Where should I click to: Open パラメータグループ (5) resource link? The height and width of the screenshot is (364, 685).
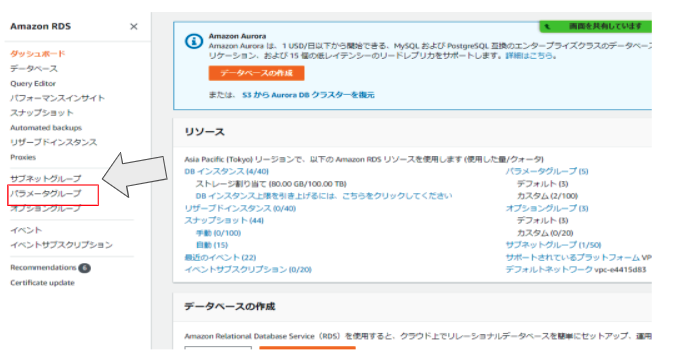coord(547,171)
